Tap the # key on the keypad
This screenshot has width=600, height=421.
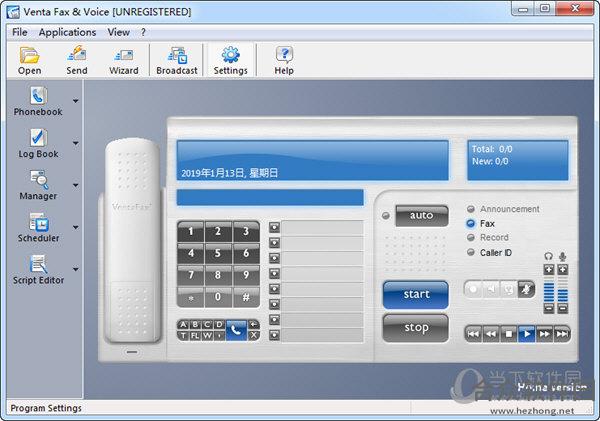pyautogui.click(x=246, y=297)
